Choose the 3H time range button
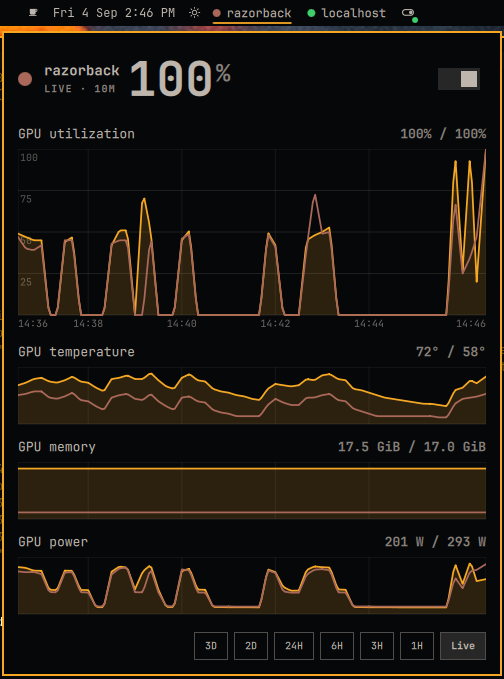Screen dimensions: 504x679 377,646
